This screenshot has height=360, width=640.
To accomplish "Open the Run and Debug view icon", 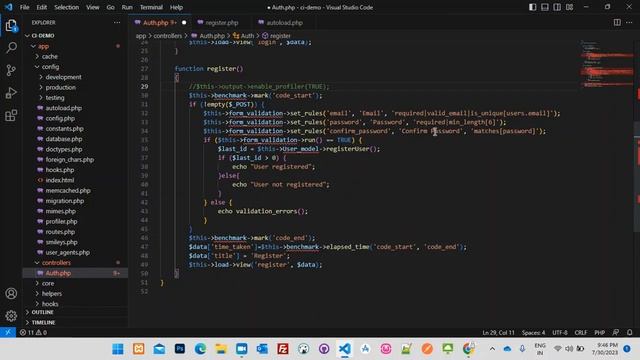I will (11, 93).
